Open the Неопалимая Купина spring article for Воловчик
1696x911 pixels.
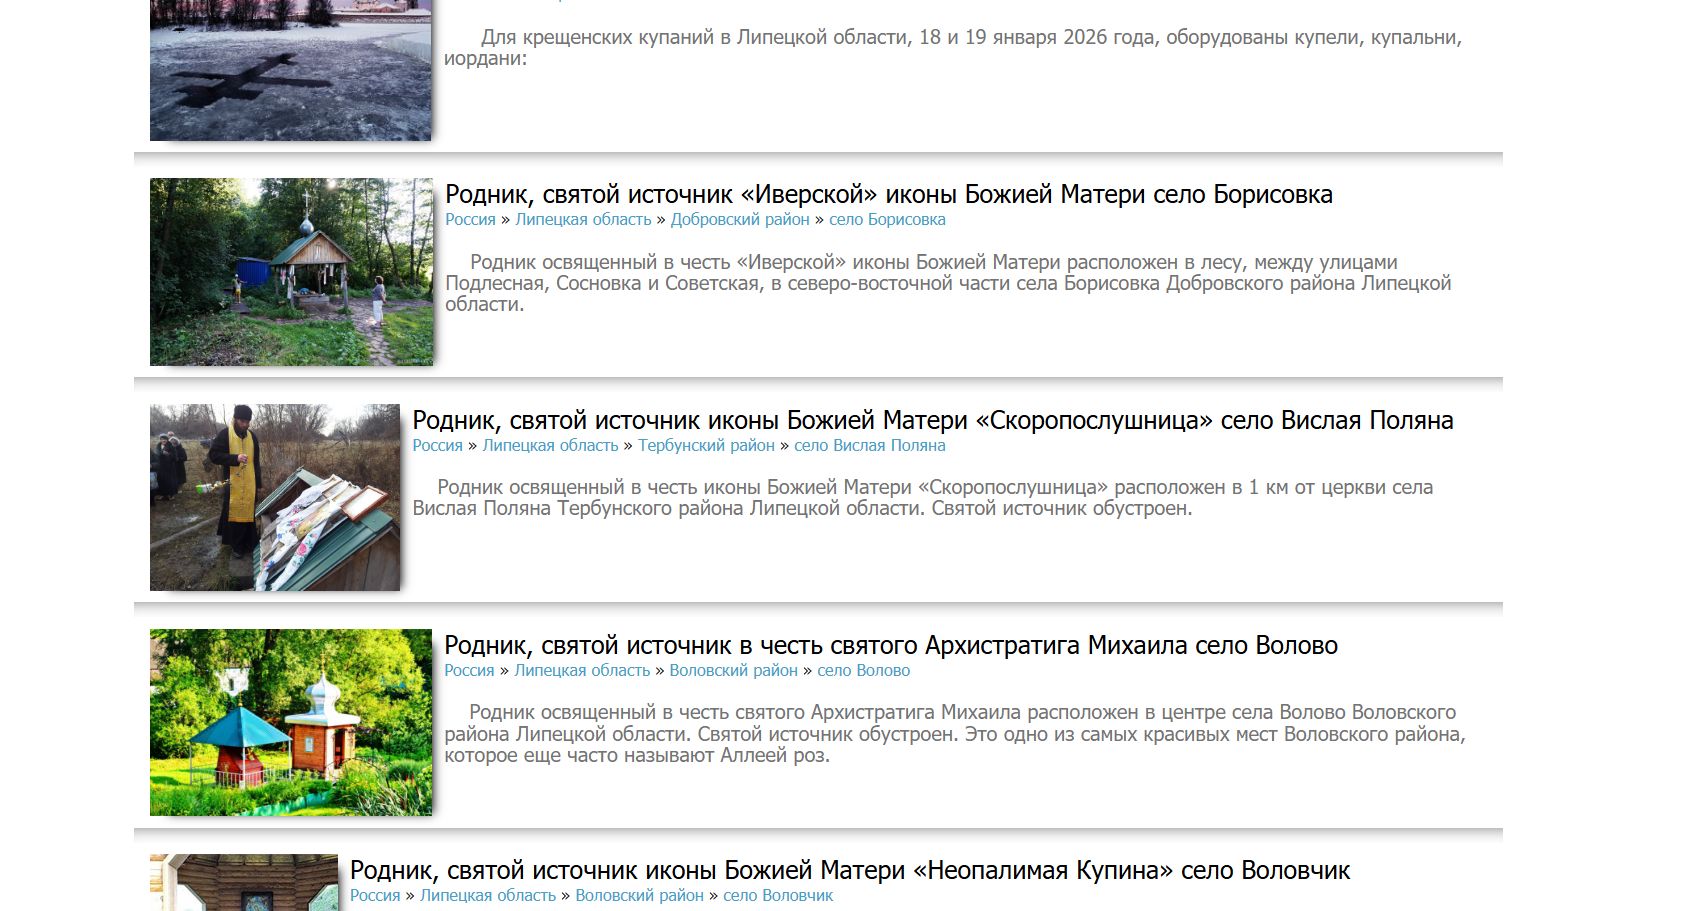pyautogui.click(x=849, y=870)
